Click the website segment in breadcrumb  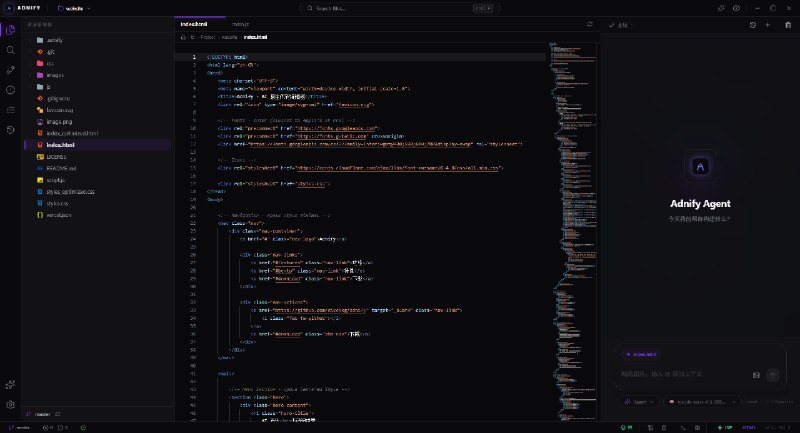coord(230,37)
